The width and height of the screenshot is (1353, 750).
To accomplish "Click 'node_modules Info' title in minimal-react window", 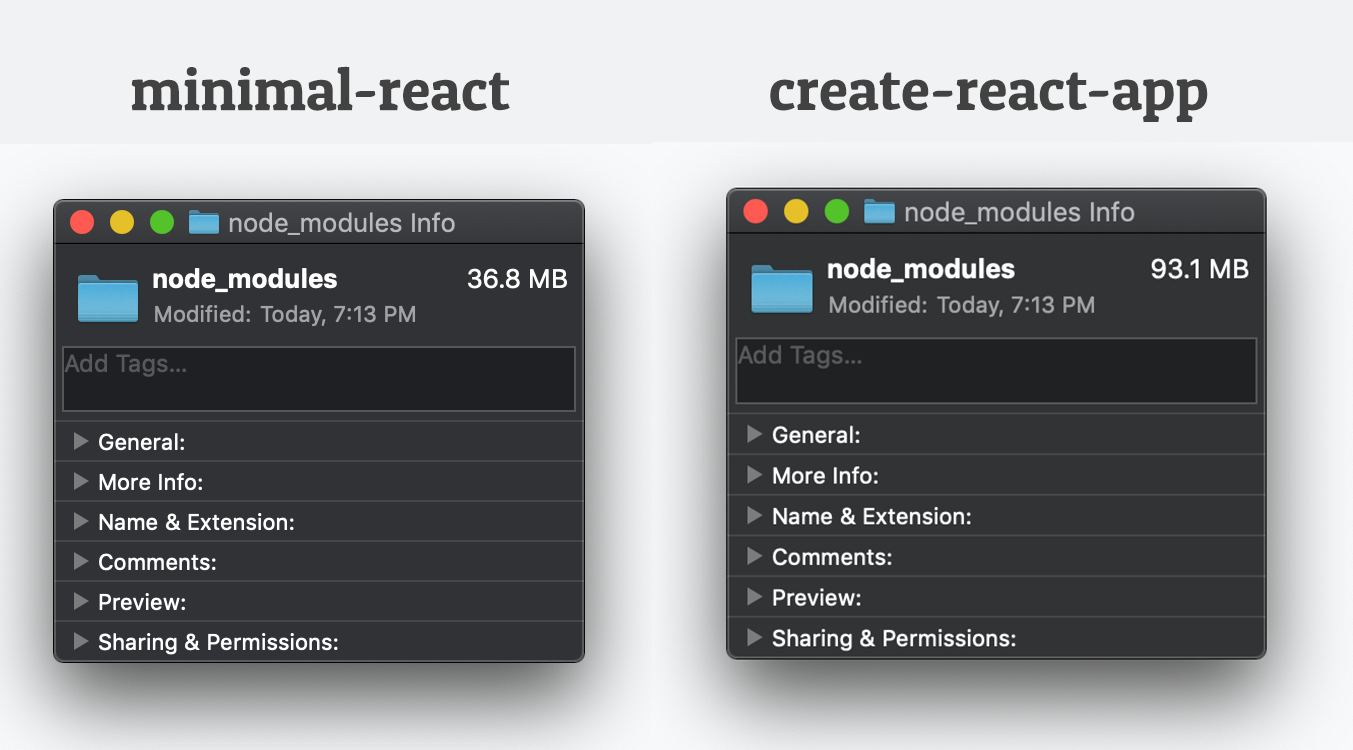I will pos(342,223).
